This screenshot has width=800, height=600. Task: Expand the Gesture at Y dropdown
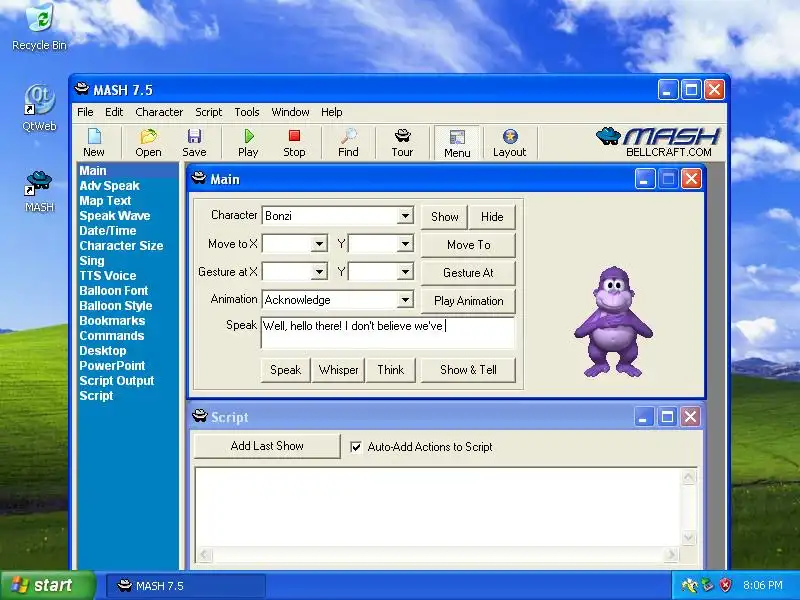[405, 272]
